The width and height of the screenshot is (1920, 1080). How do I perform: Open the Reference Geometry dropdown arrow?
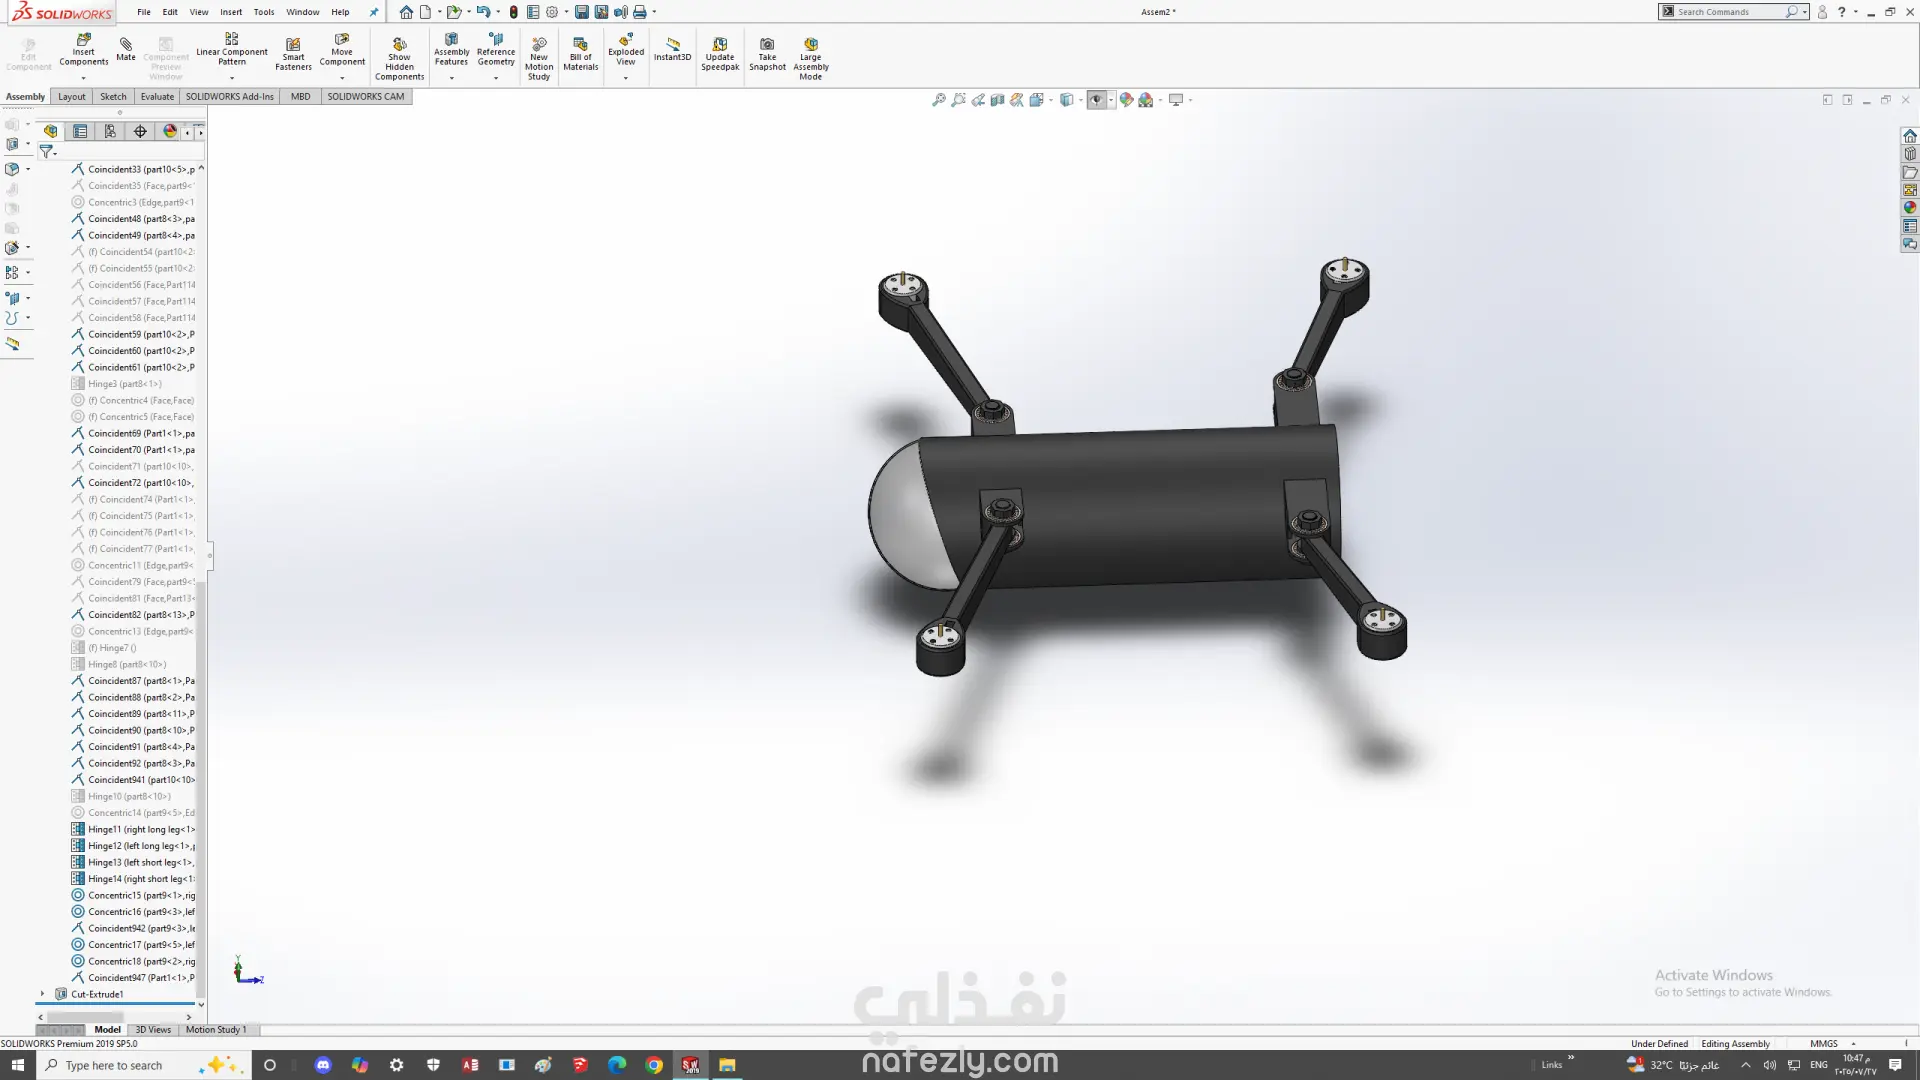[x=496, y=77]
